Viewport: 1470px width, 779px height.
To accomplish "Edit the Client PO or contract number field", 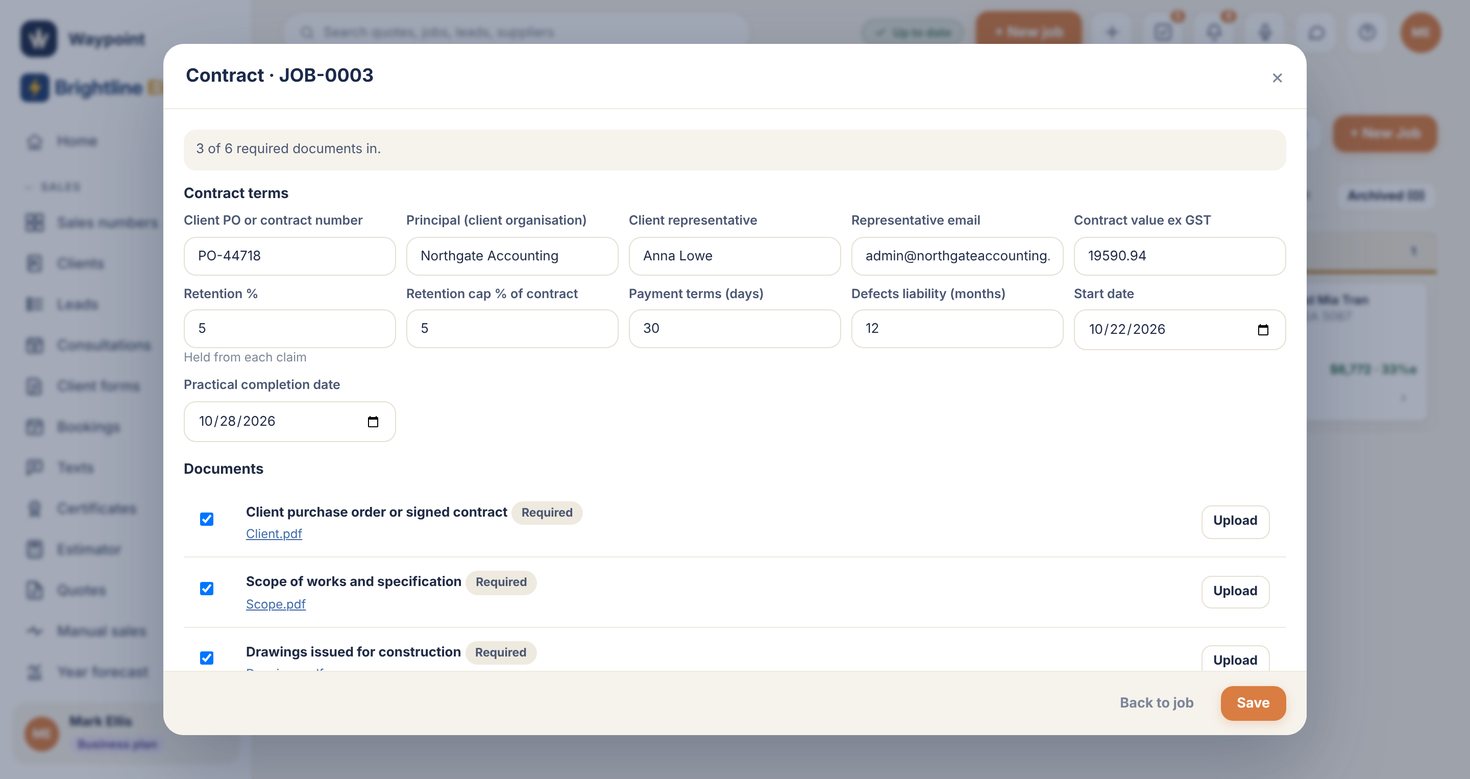I will [290, 256].
